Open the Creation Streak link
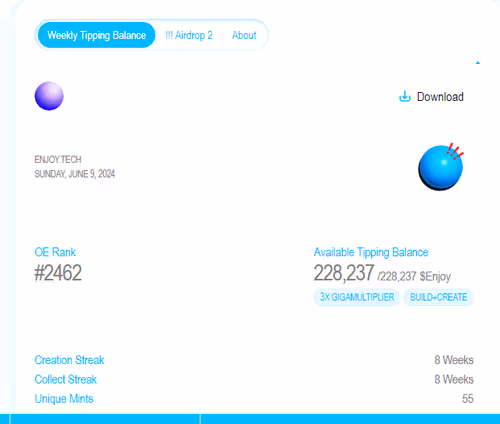 [x=69, y=360]
